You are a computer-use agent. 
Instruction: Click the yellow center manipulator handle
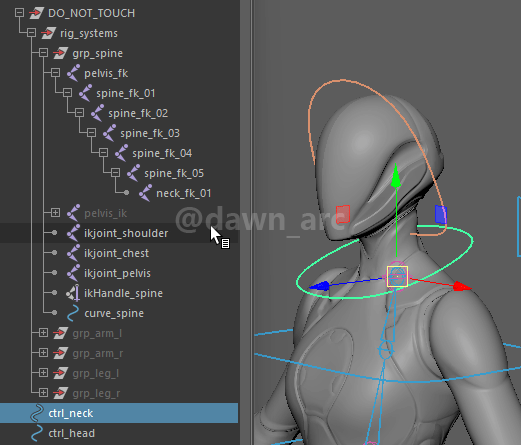tap(397, 276)
